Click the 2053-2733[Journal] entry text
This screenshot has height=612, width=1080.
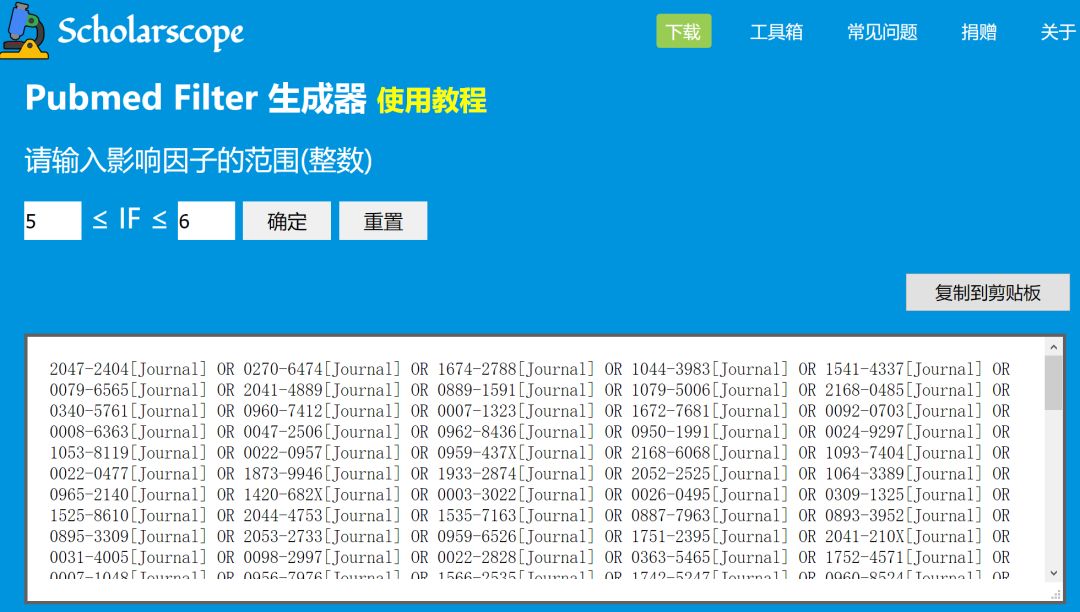322,536
